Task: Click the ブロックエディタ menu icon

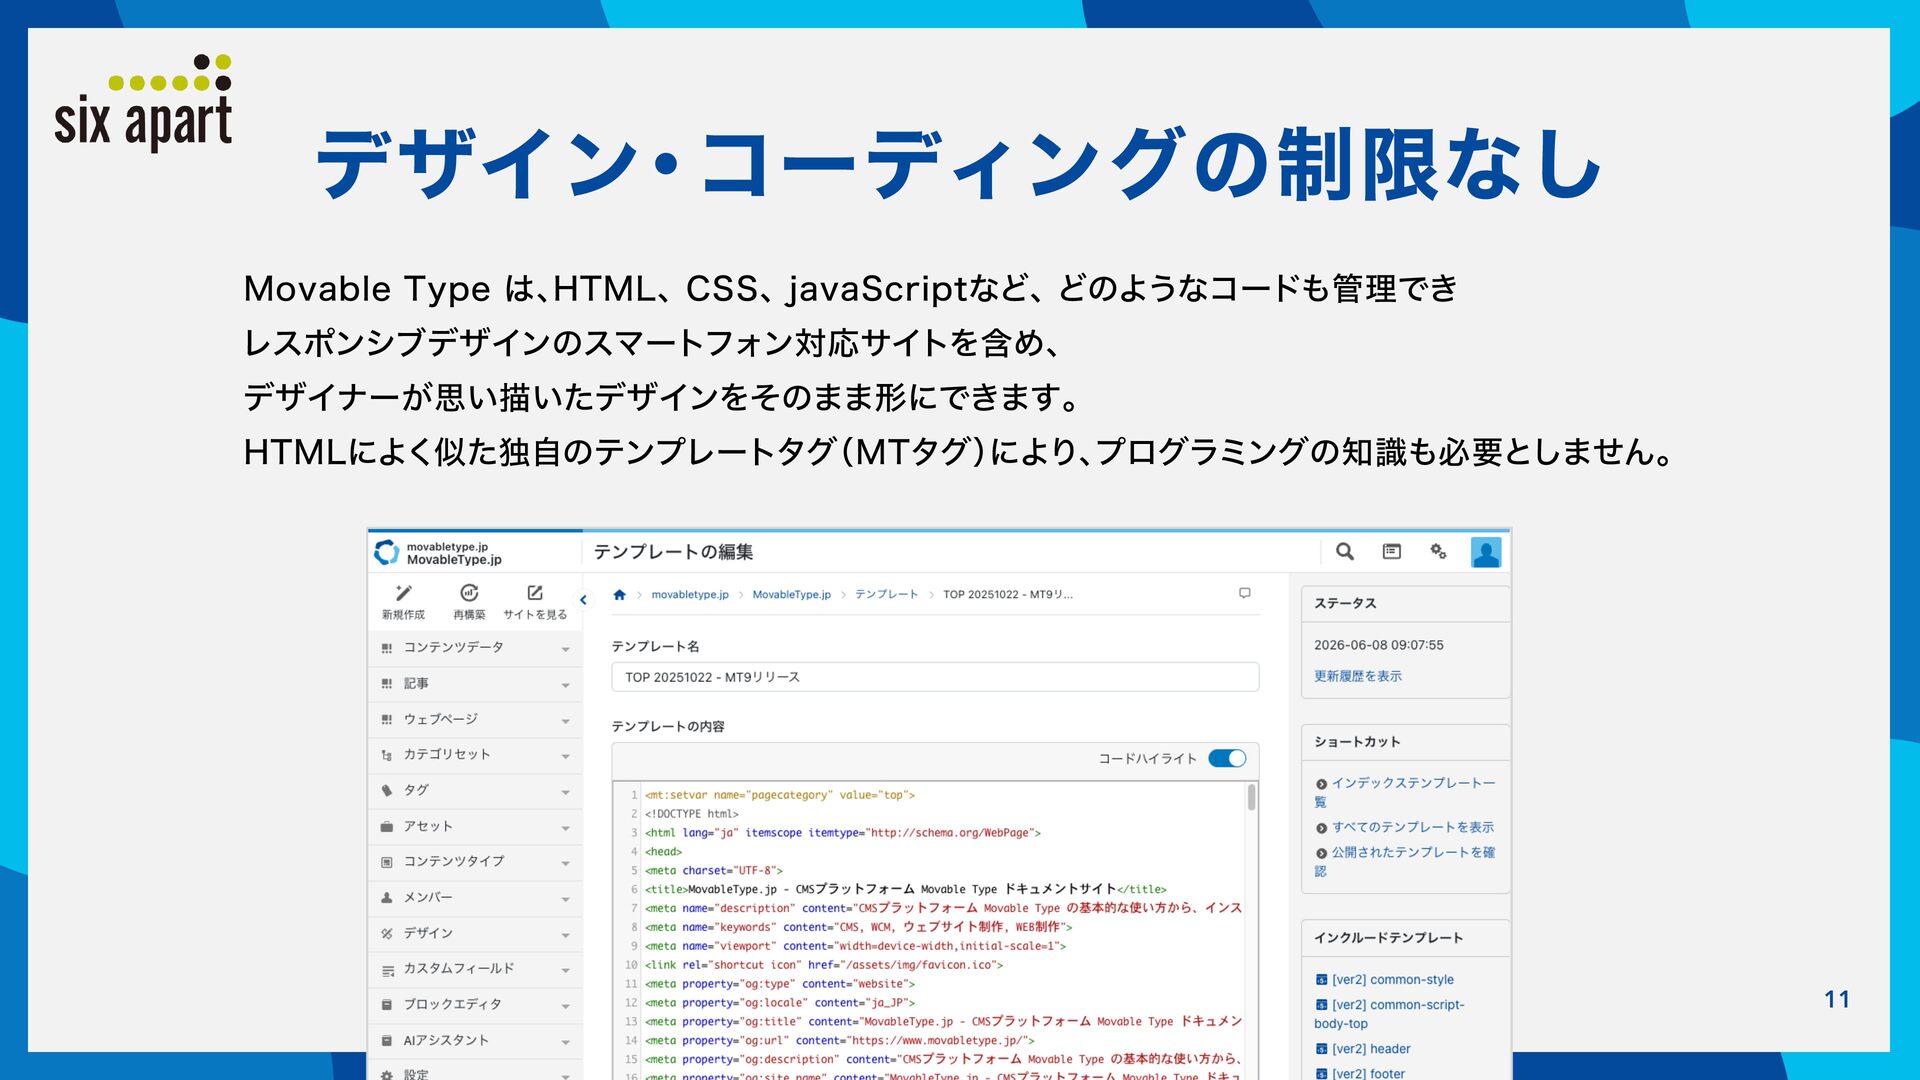Action: pyautogui.click(x=387, y=1005)
